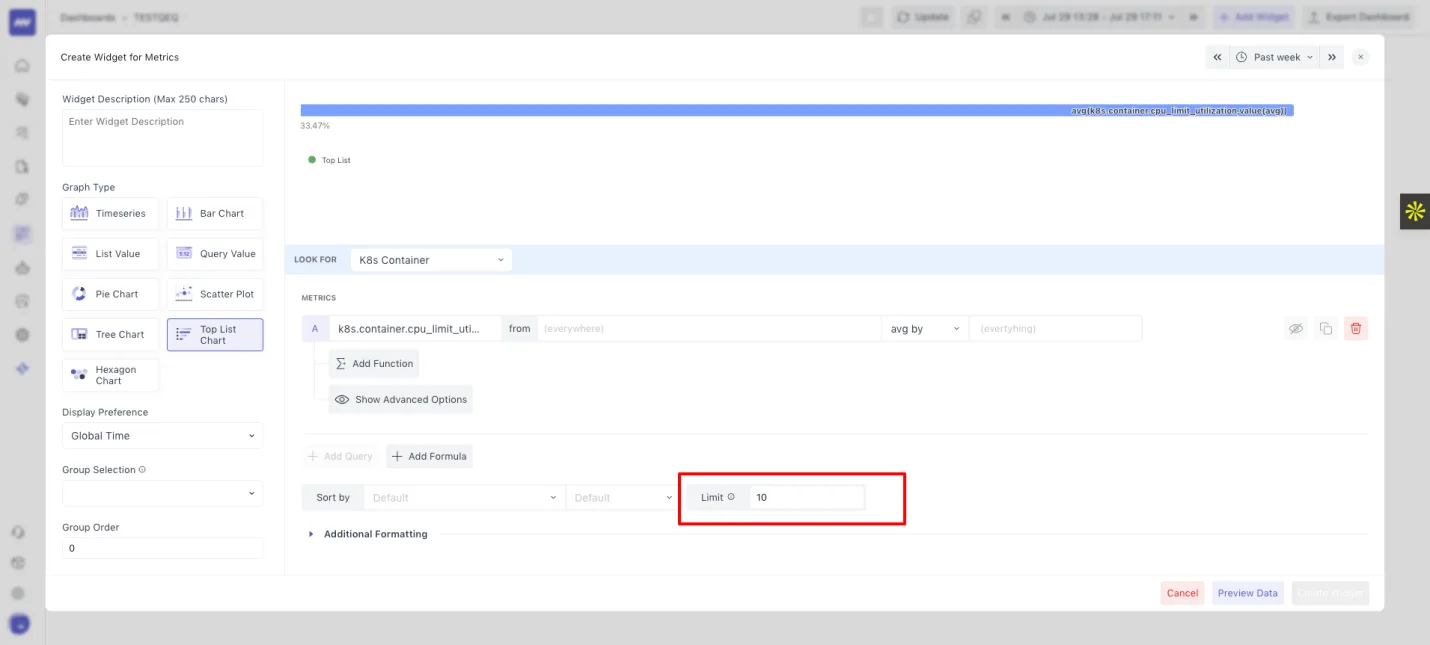Click Export Dashboard in the header
The image size is (1430, 645).
click(1359, 17)
